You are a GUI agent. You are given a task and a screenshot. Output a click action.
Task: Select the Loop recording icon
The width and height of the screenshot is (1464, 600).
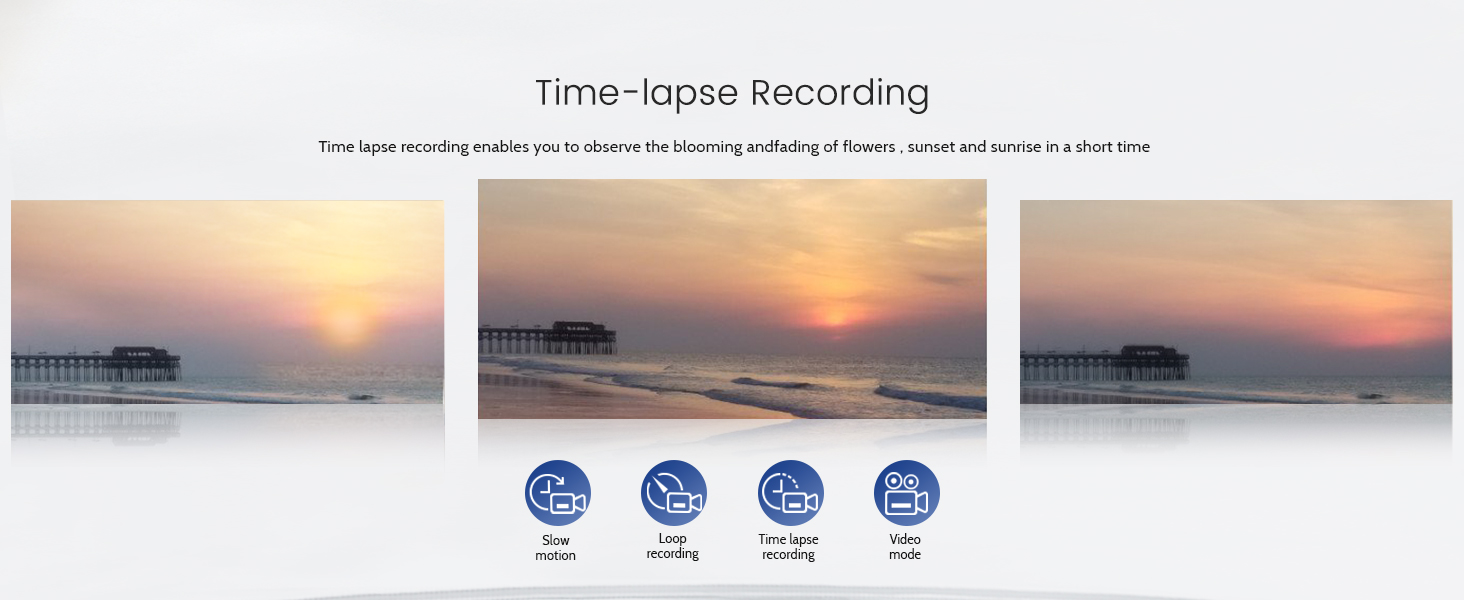point(673,493)
